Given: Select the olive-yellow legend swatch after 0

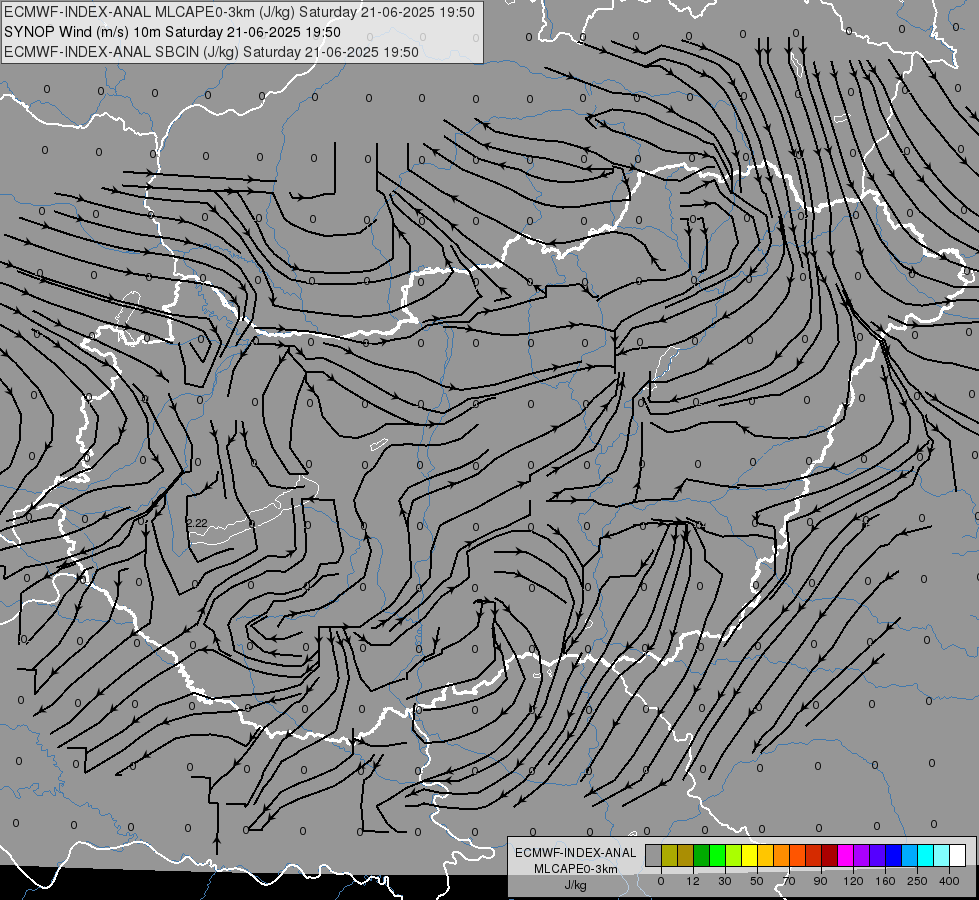Looking at the screenshot, I should coord(669,855).
